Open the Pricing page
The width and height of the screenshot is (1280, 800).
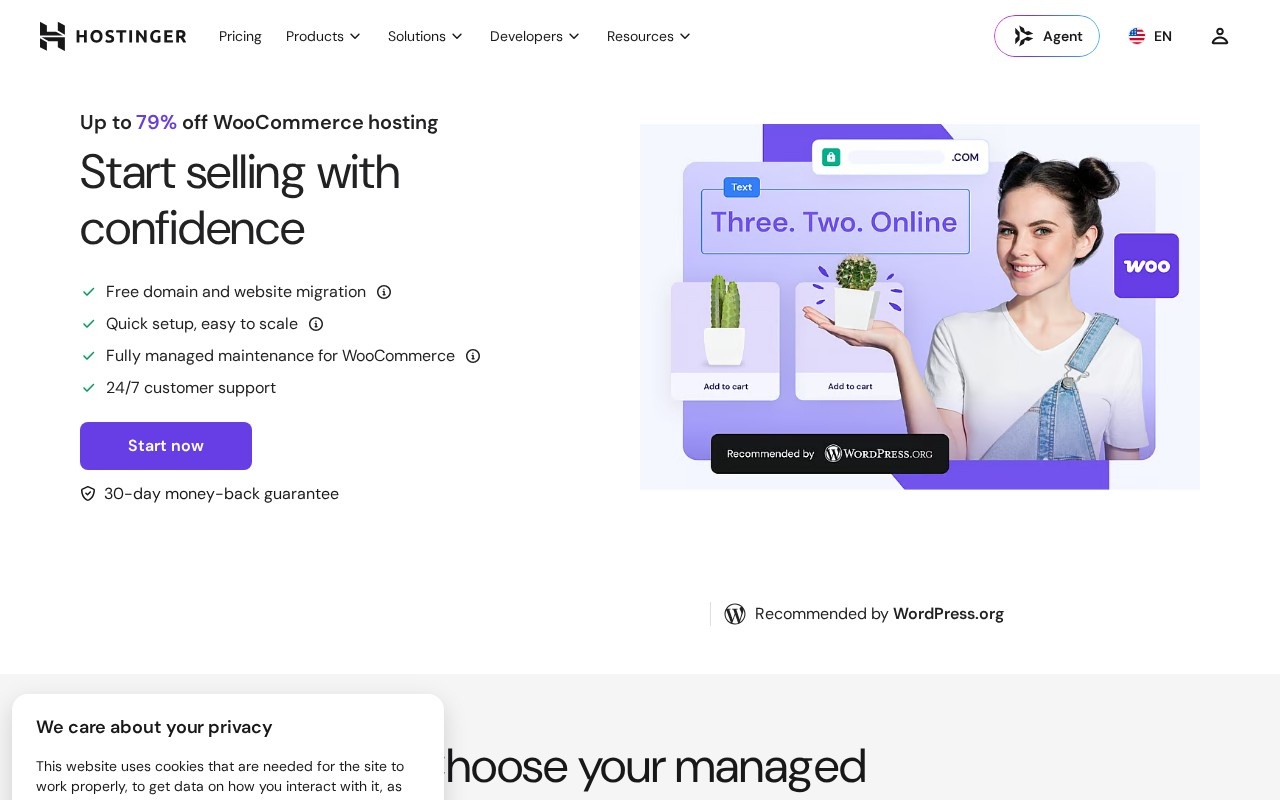[x=240, y=36]
